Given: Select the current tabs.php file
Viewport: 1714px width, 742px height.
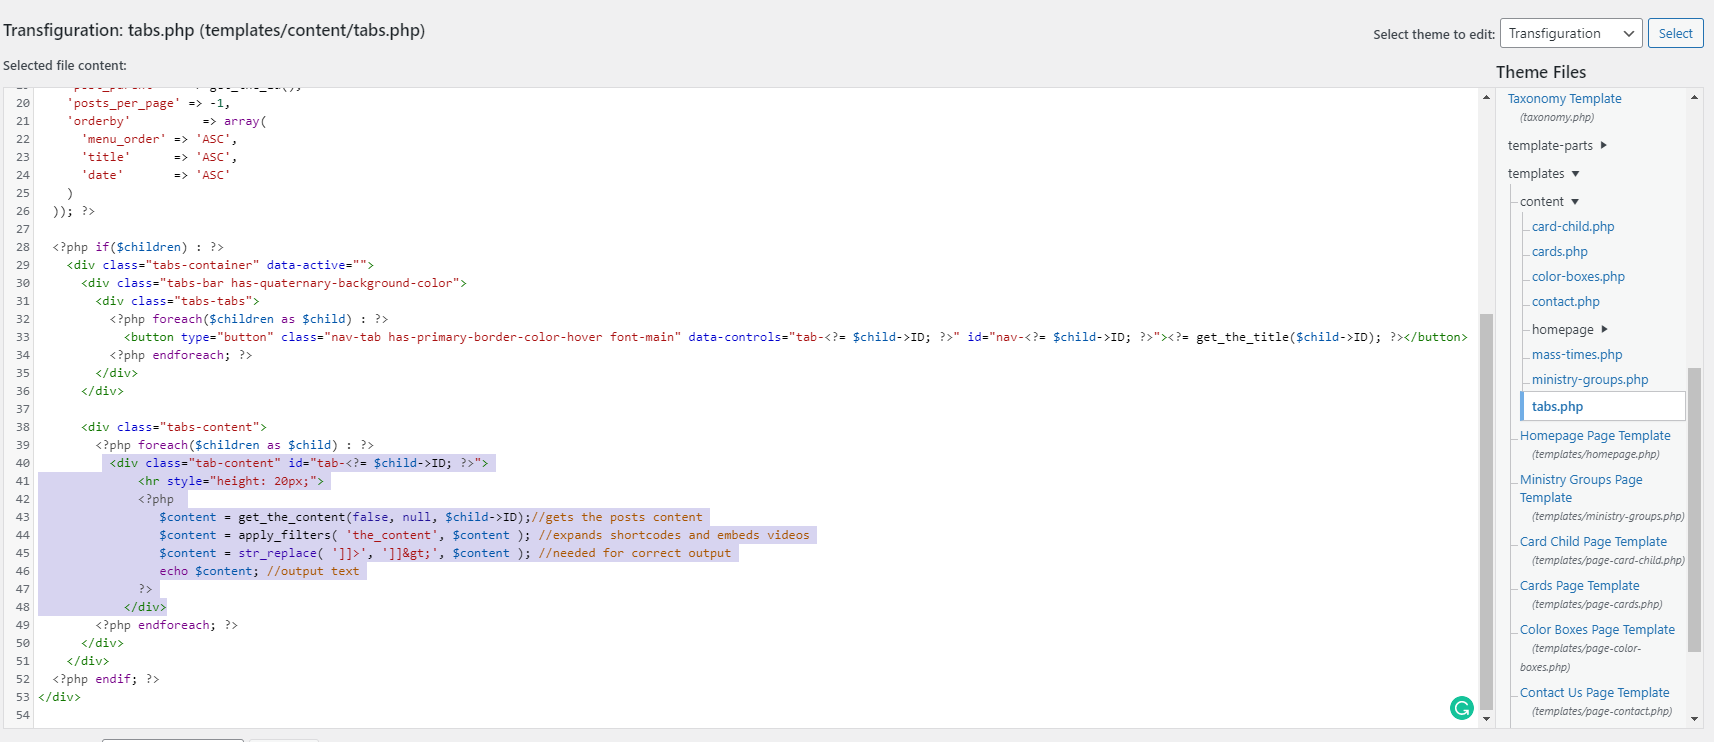Looking at the screenshot, I should point(1557,407).
